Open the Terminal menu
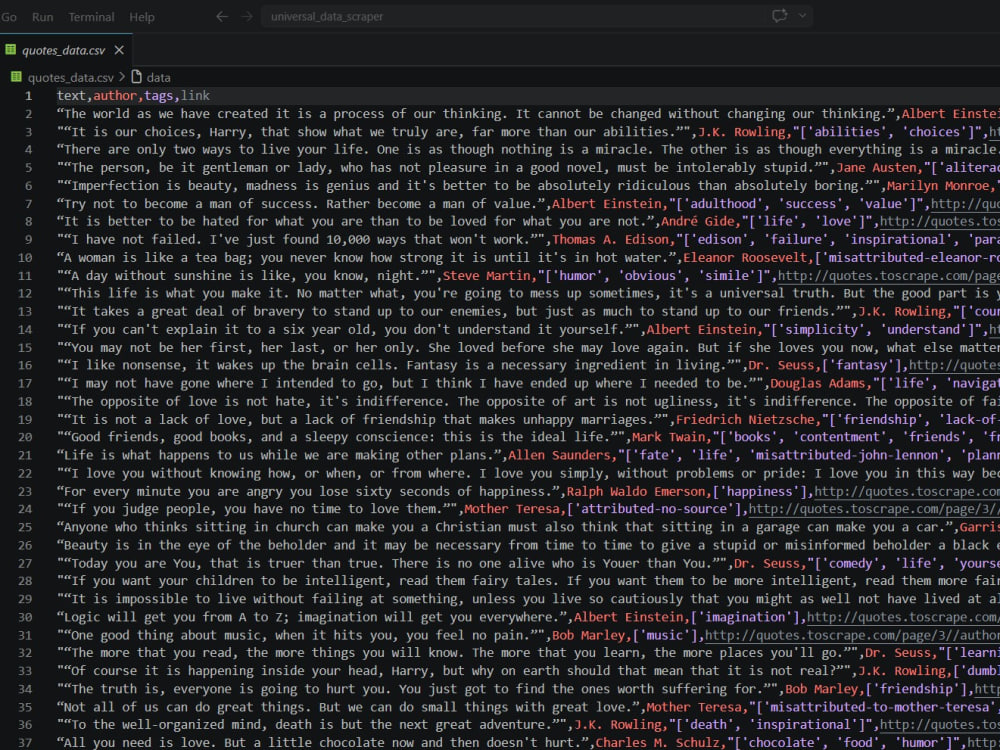Screen dimensions: 1000x750 [91, 17]
